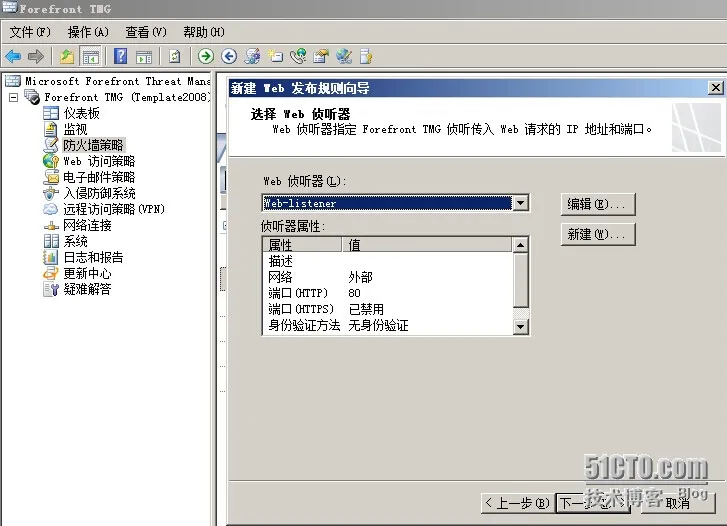
Task: Click the 上一步(B) back button
Action: point(518,503)
